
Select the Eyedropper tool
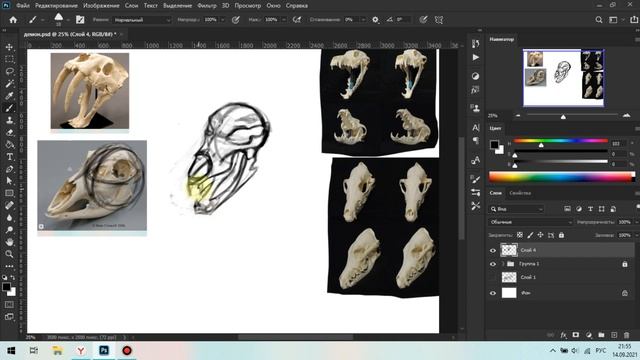pos(9,96)
